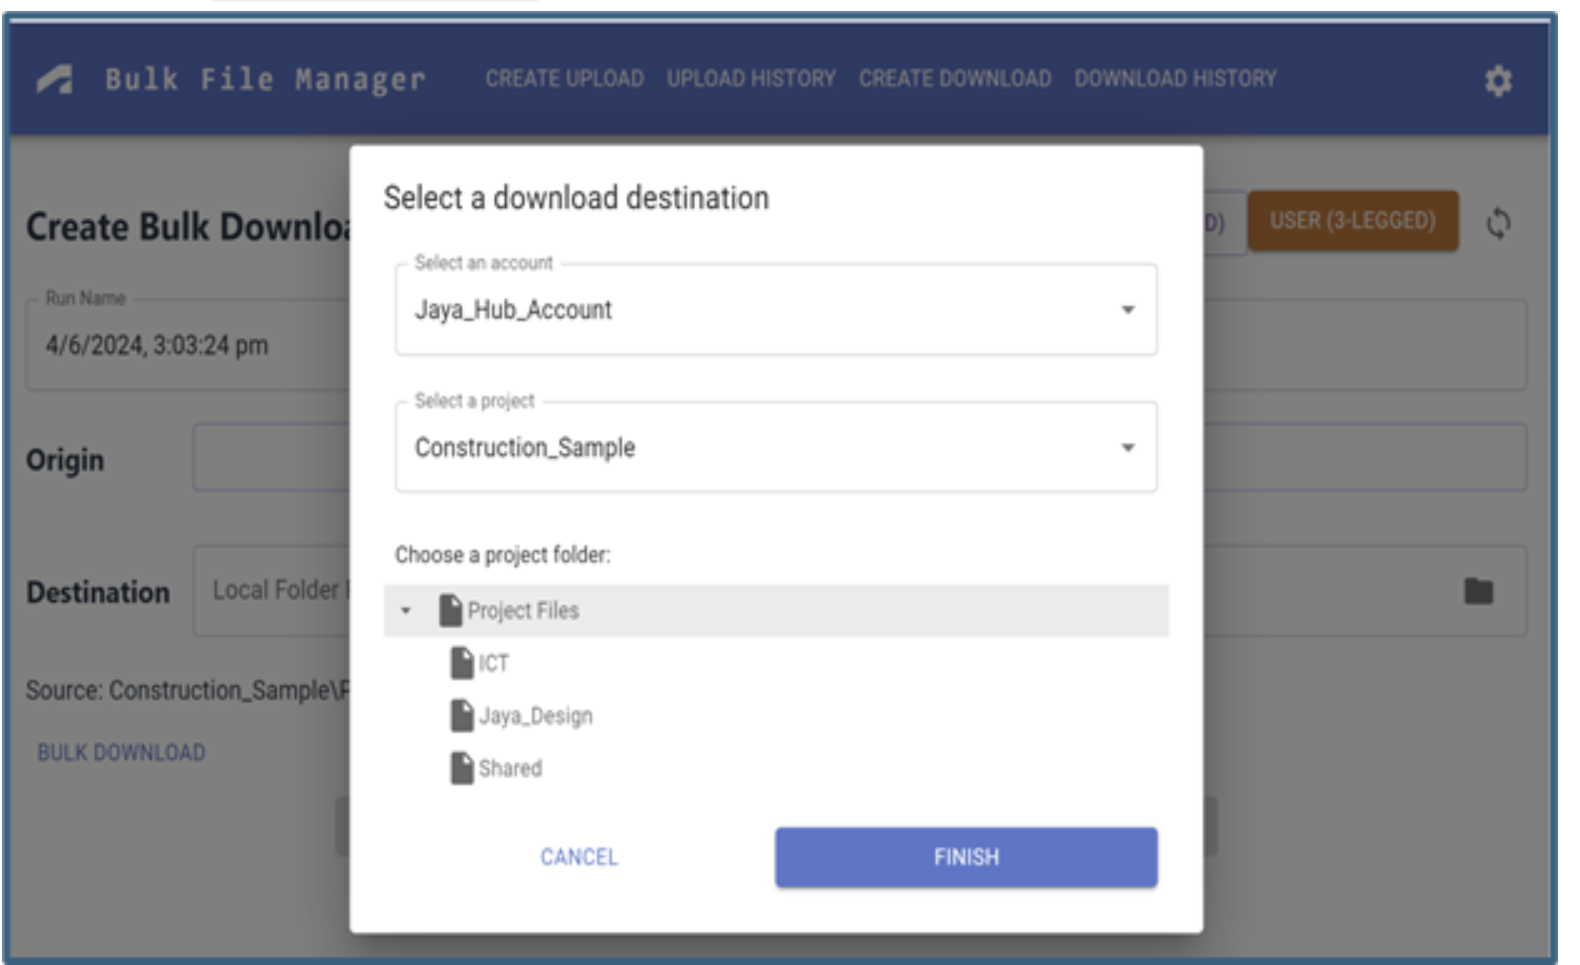Viewport: 1580px width, 965px height.
Task: Click the Bulk Download link
Action: pyautogui.click(x=121, y=753)
